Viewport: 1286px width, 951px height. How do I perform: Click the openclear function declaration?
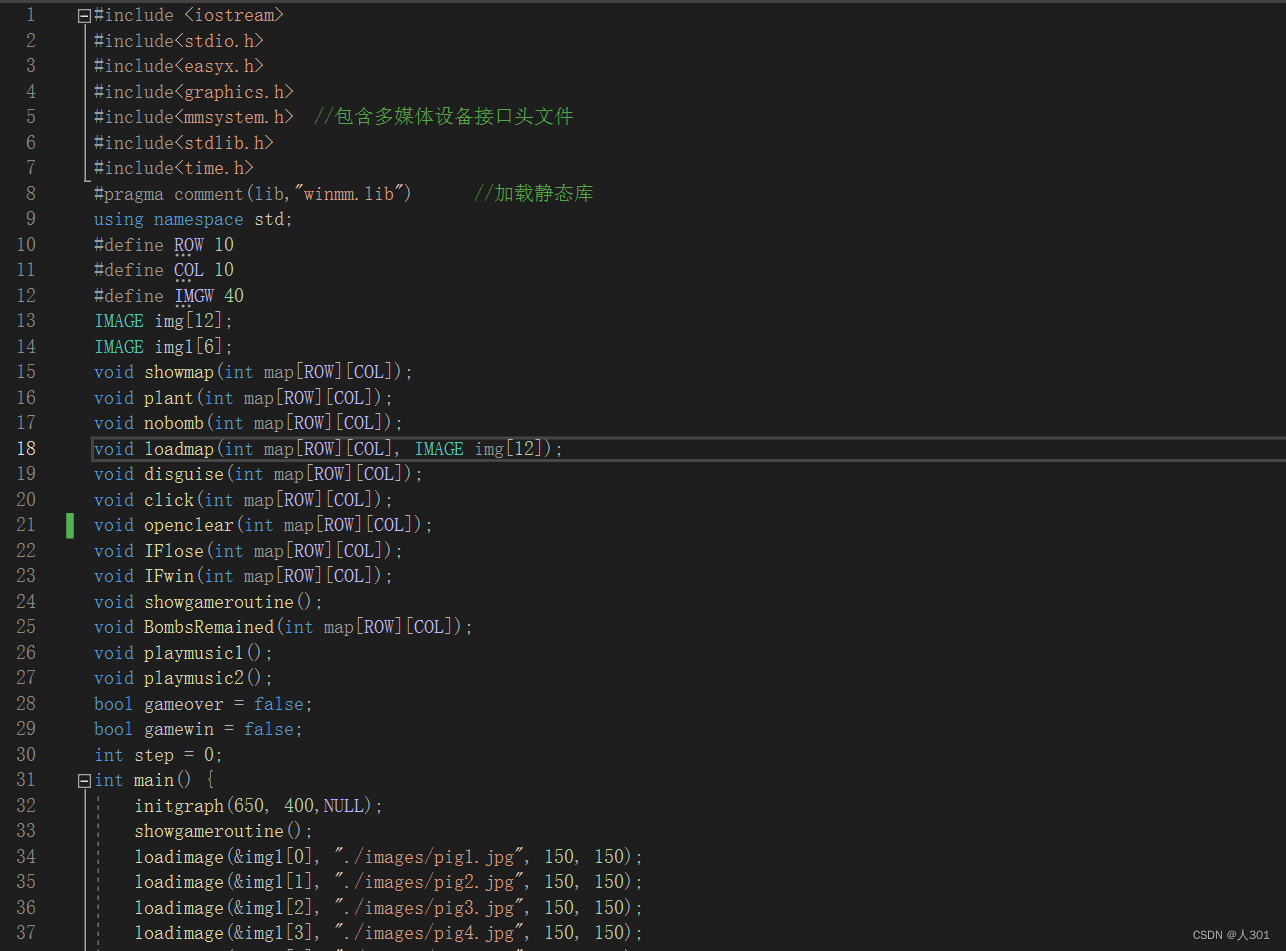pyautogui.click(x=264, y=525)
